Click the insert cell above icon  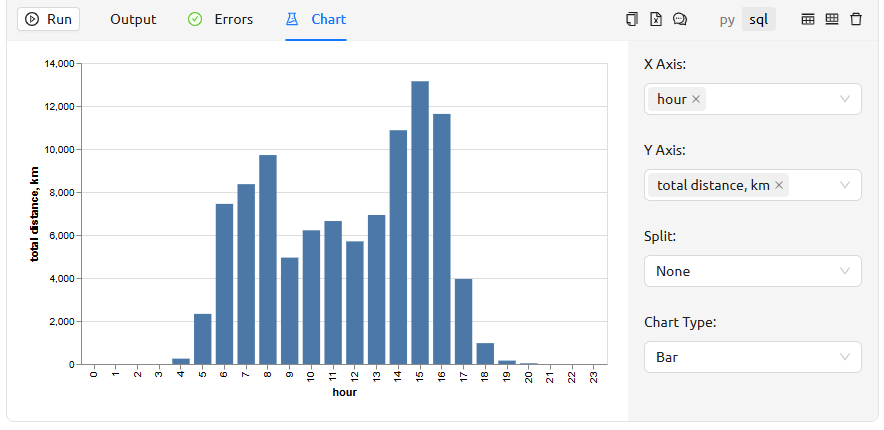click(x=808, y=19)
